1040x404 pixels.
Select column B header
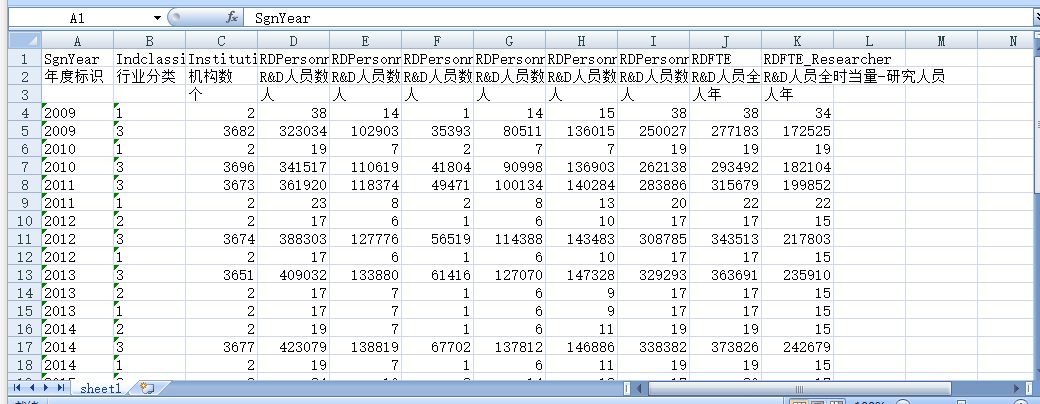point(149,41)
